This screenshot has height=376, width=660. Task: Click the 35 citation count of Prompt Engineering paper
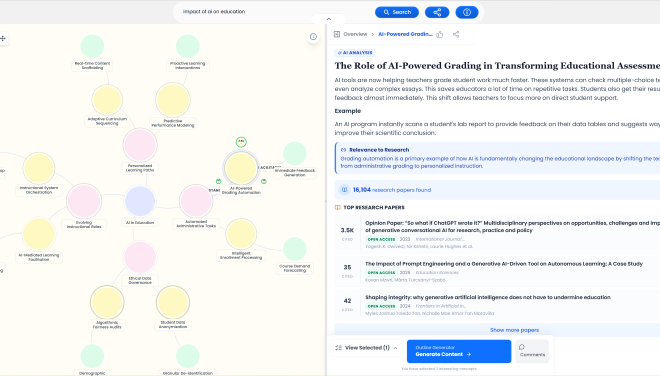[x=347, y=267]
